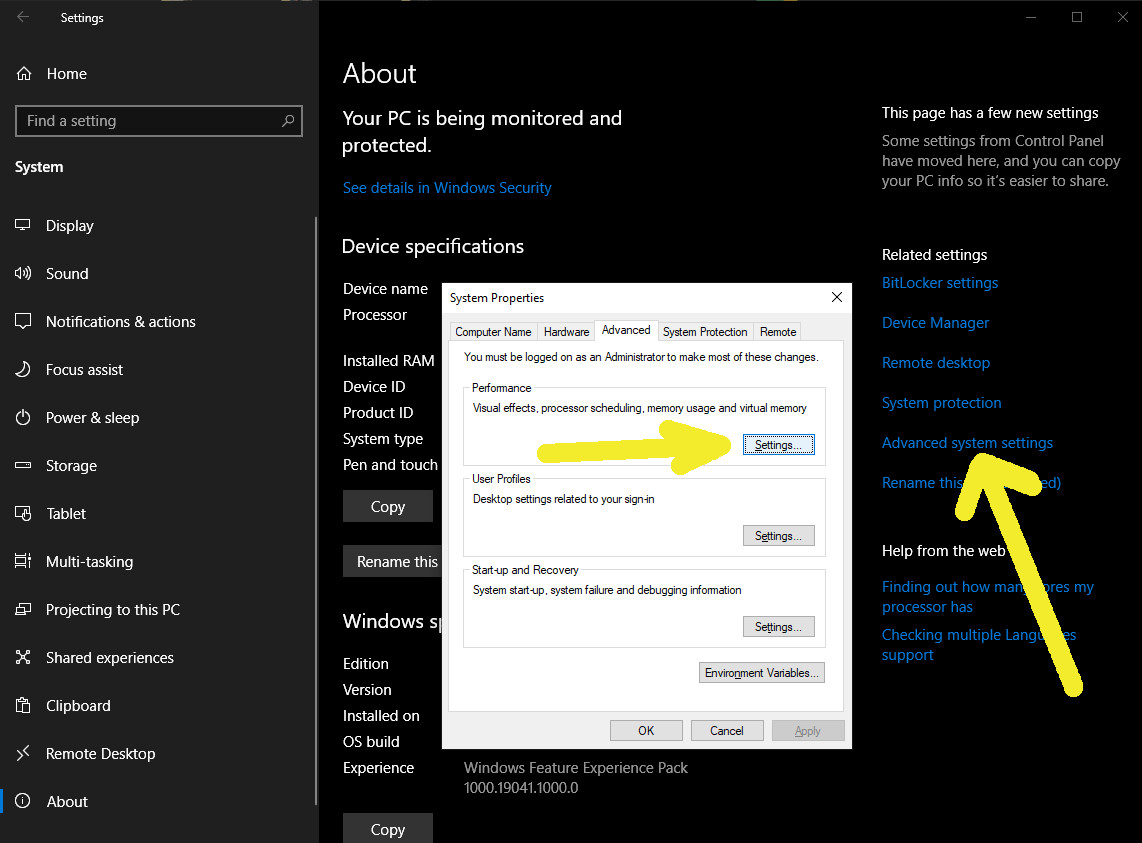Viewport: 1142px width, 843px height.
Task: Select the Advanced tab
Action: (x=626, y=330)
